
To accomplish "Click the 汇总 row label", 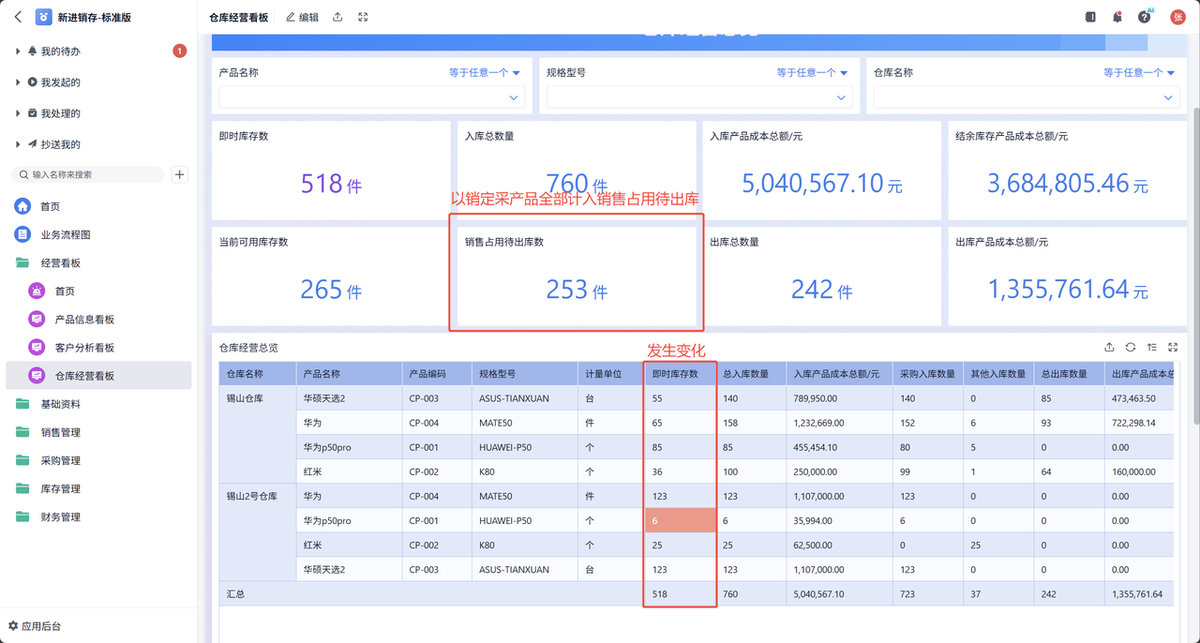I will coord(236,595).
